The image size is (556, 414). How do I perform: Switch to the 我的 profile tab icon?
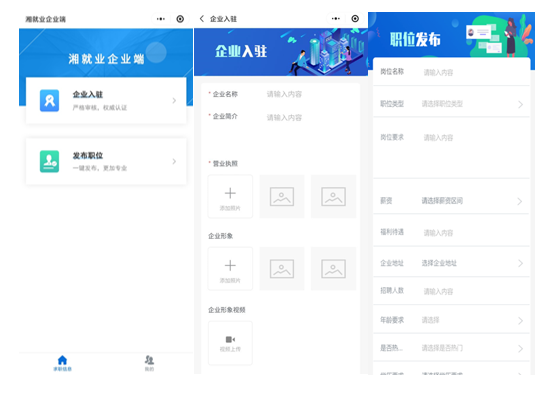149,360
